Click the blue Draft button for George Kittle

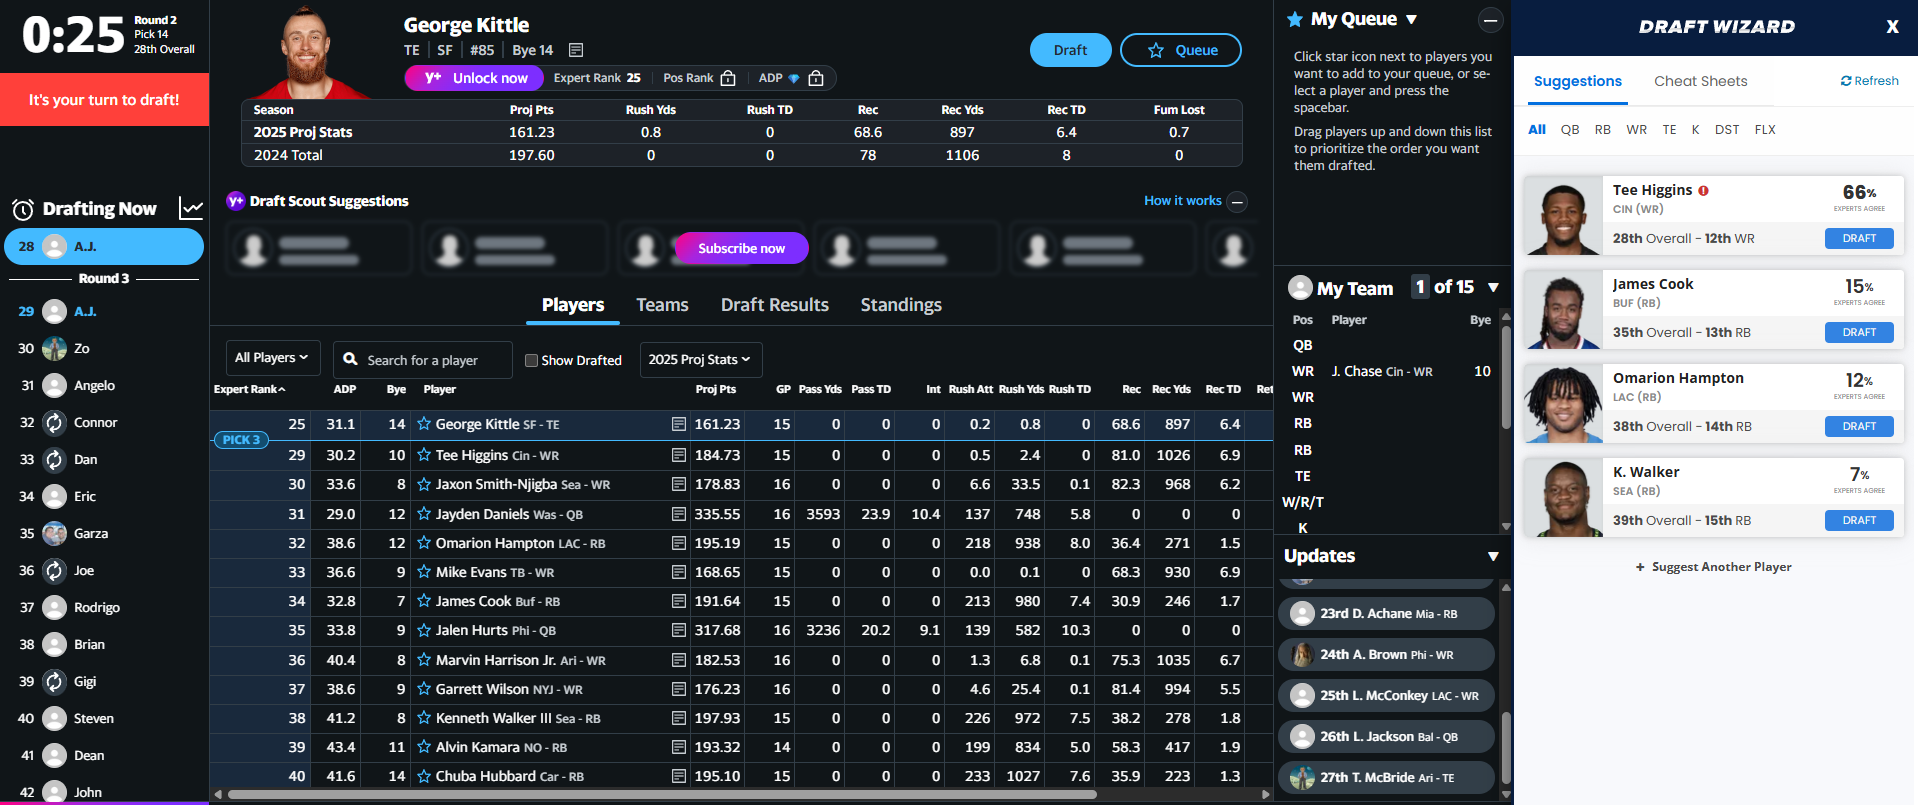1070,50
